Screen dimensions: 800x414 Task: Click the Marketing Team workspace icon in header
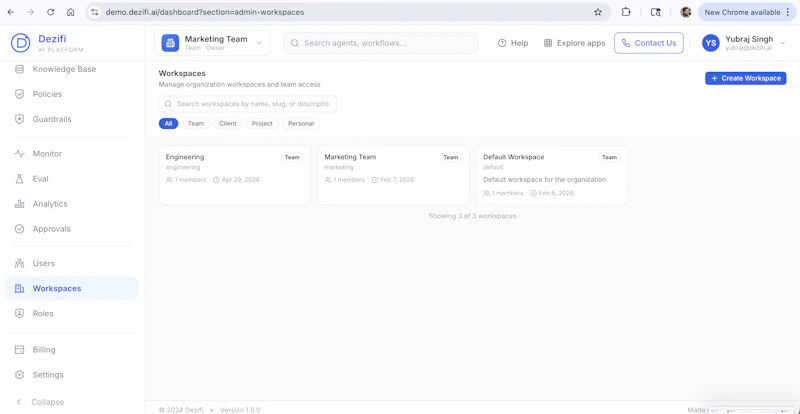[170, 43]
